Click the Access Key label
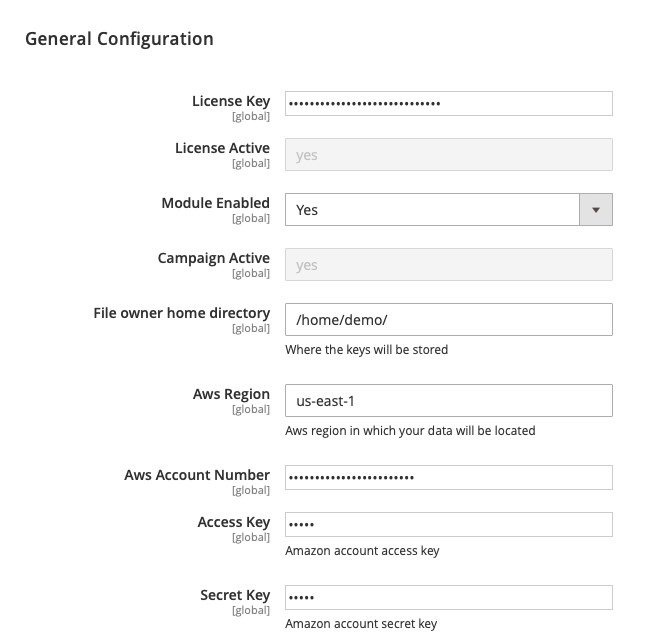Viewport: 651px width, 644px height. 234,522
